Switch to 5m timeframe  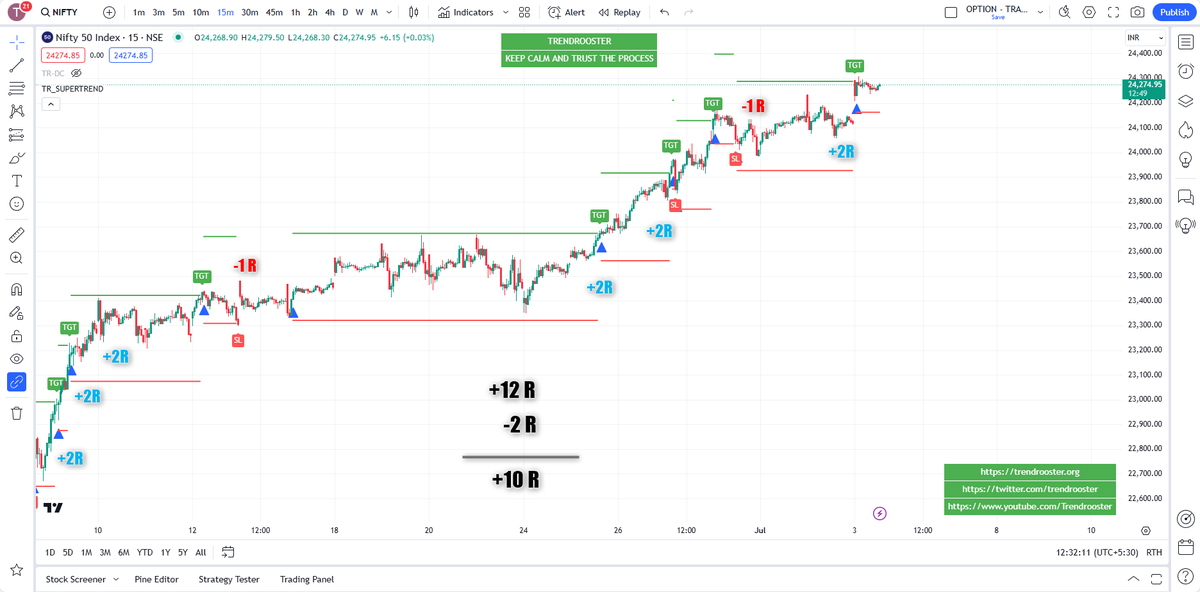[178, 12]
